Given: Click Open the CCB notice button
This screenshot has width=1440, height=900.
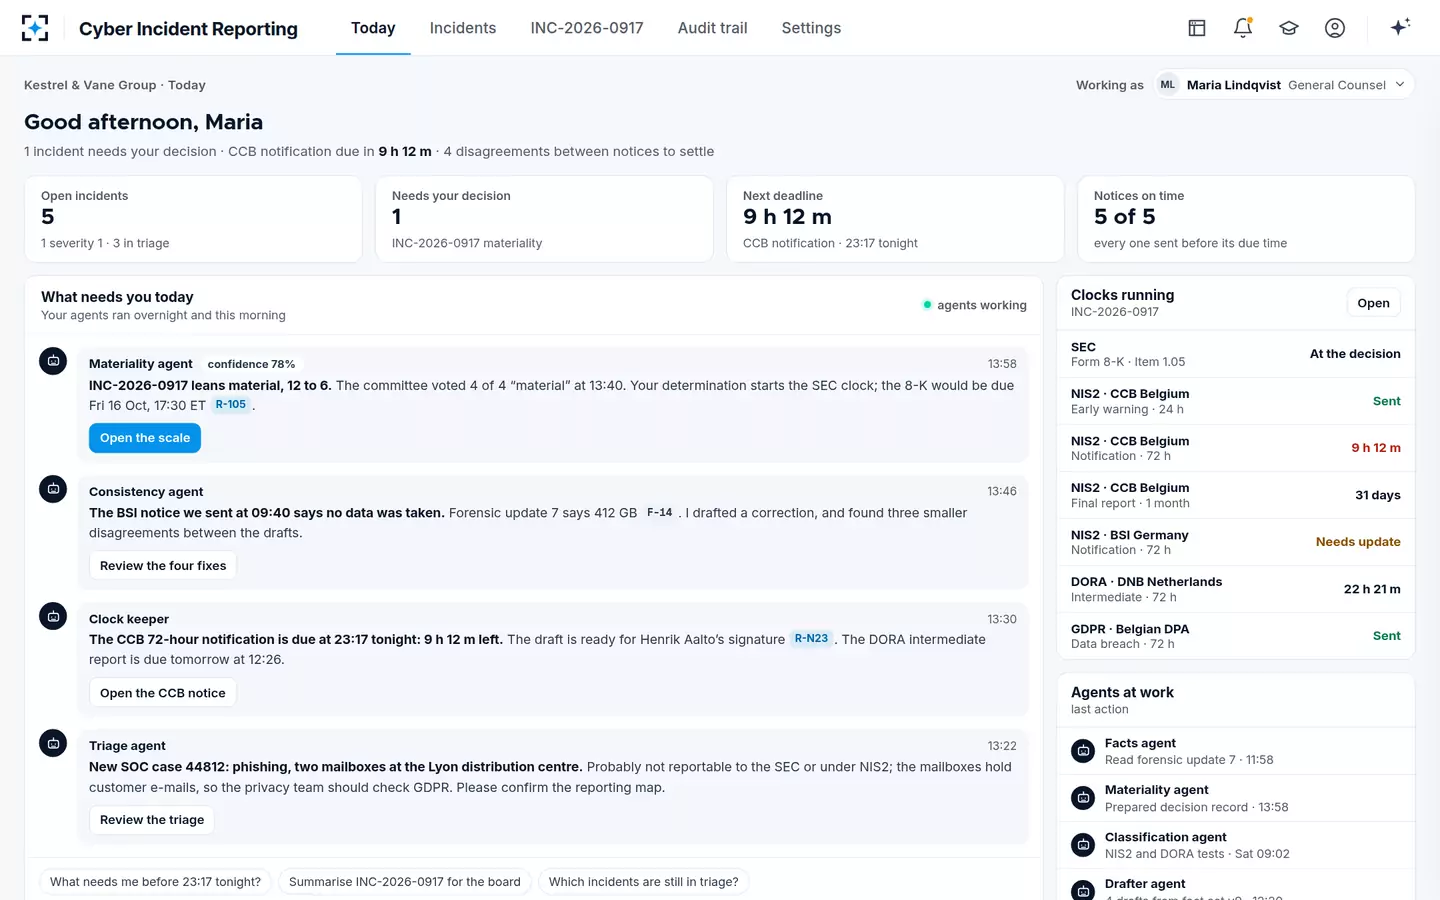Looking at the screenshot, I should coord(163,693).
